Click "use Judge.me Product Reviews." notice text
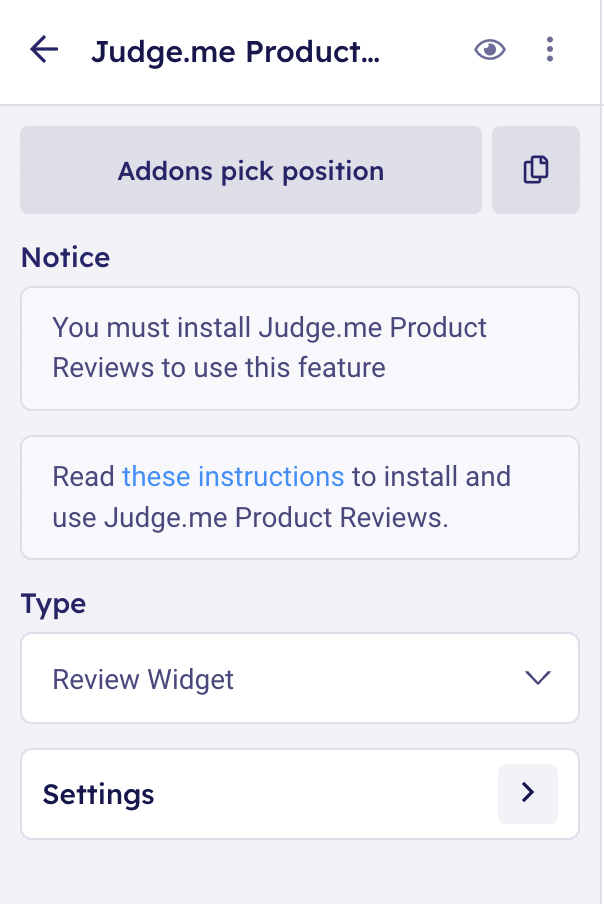This screenshot has width=604, height=904. (x=248, y=518)
